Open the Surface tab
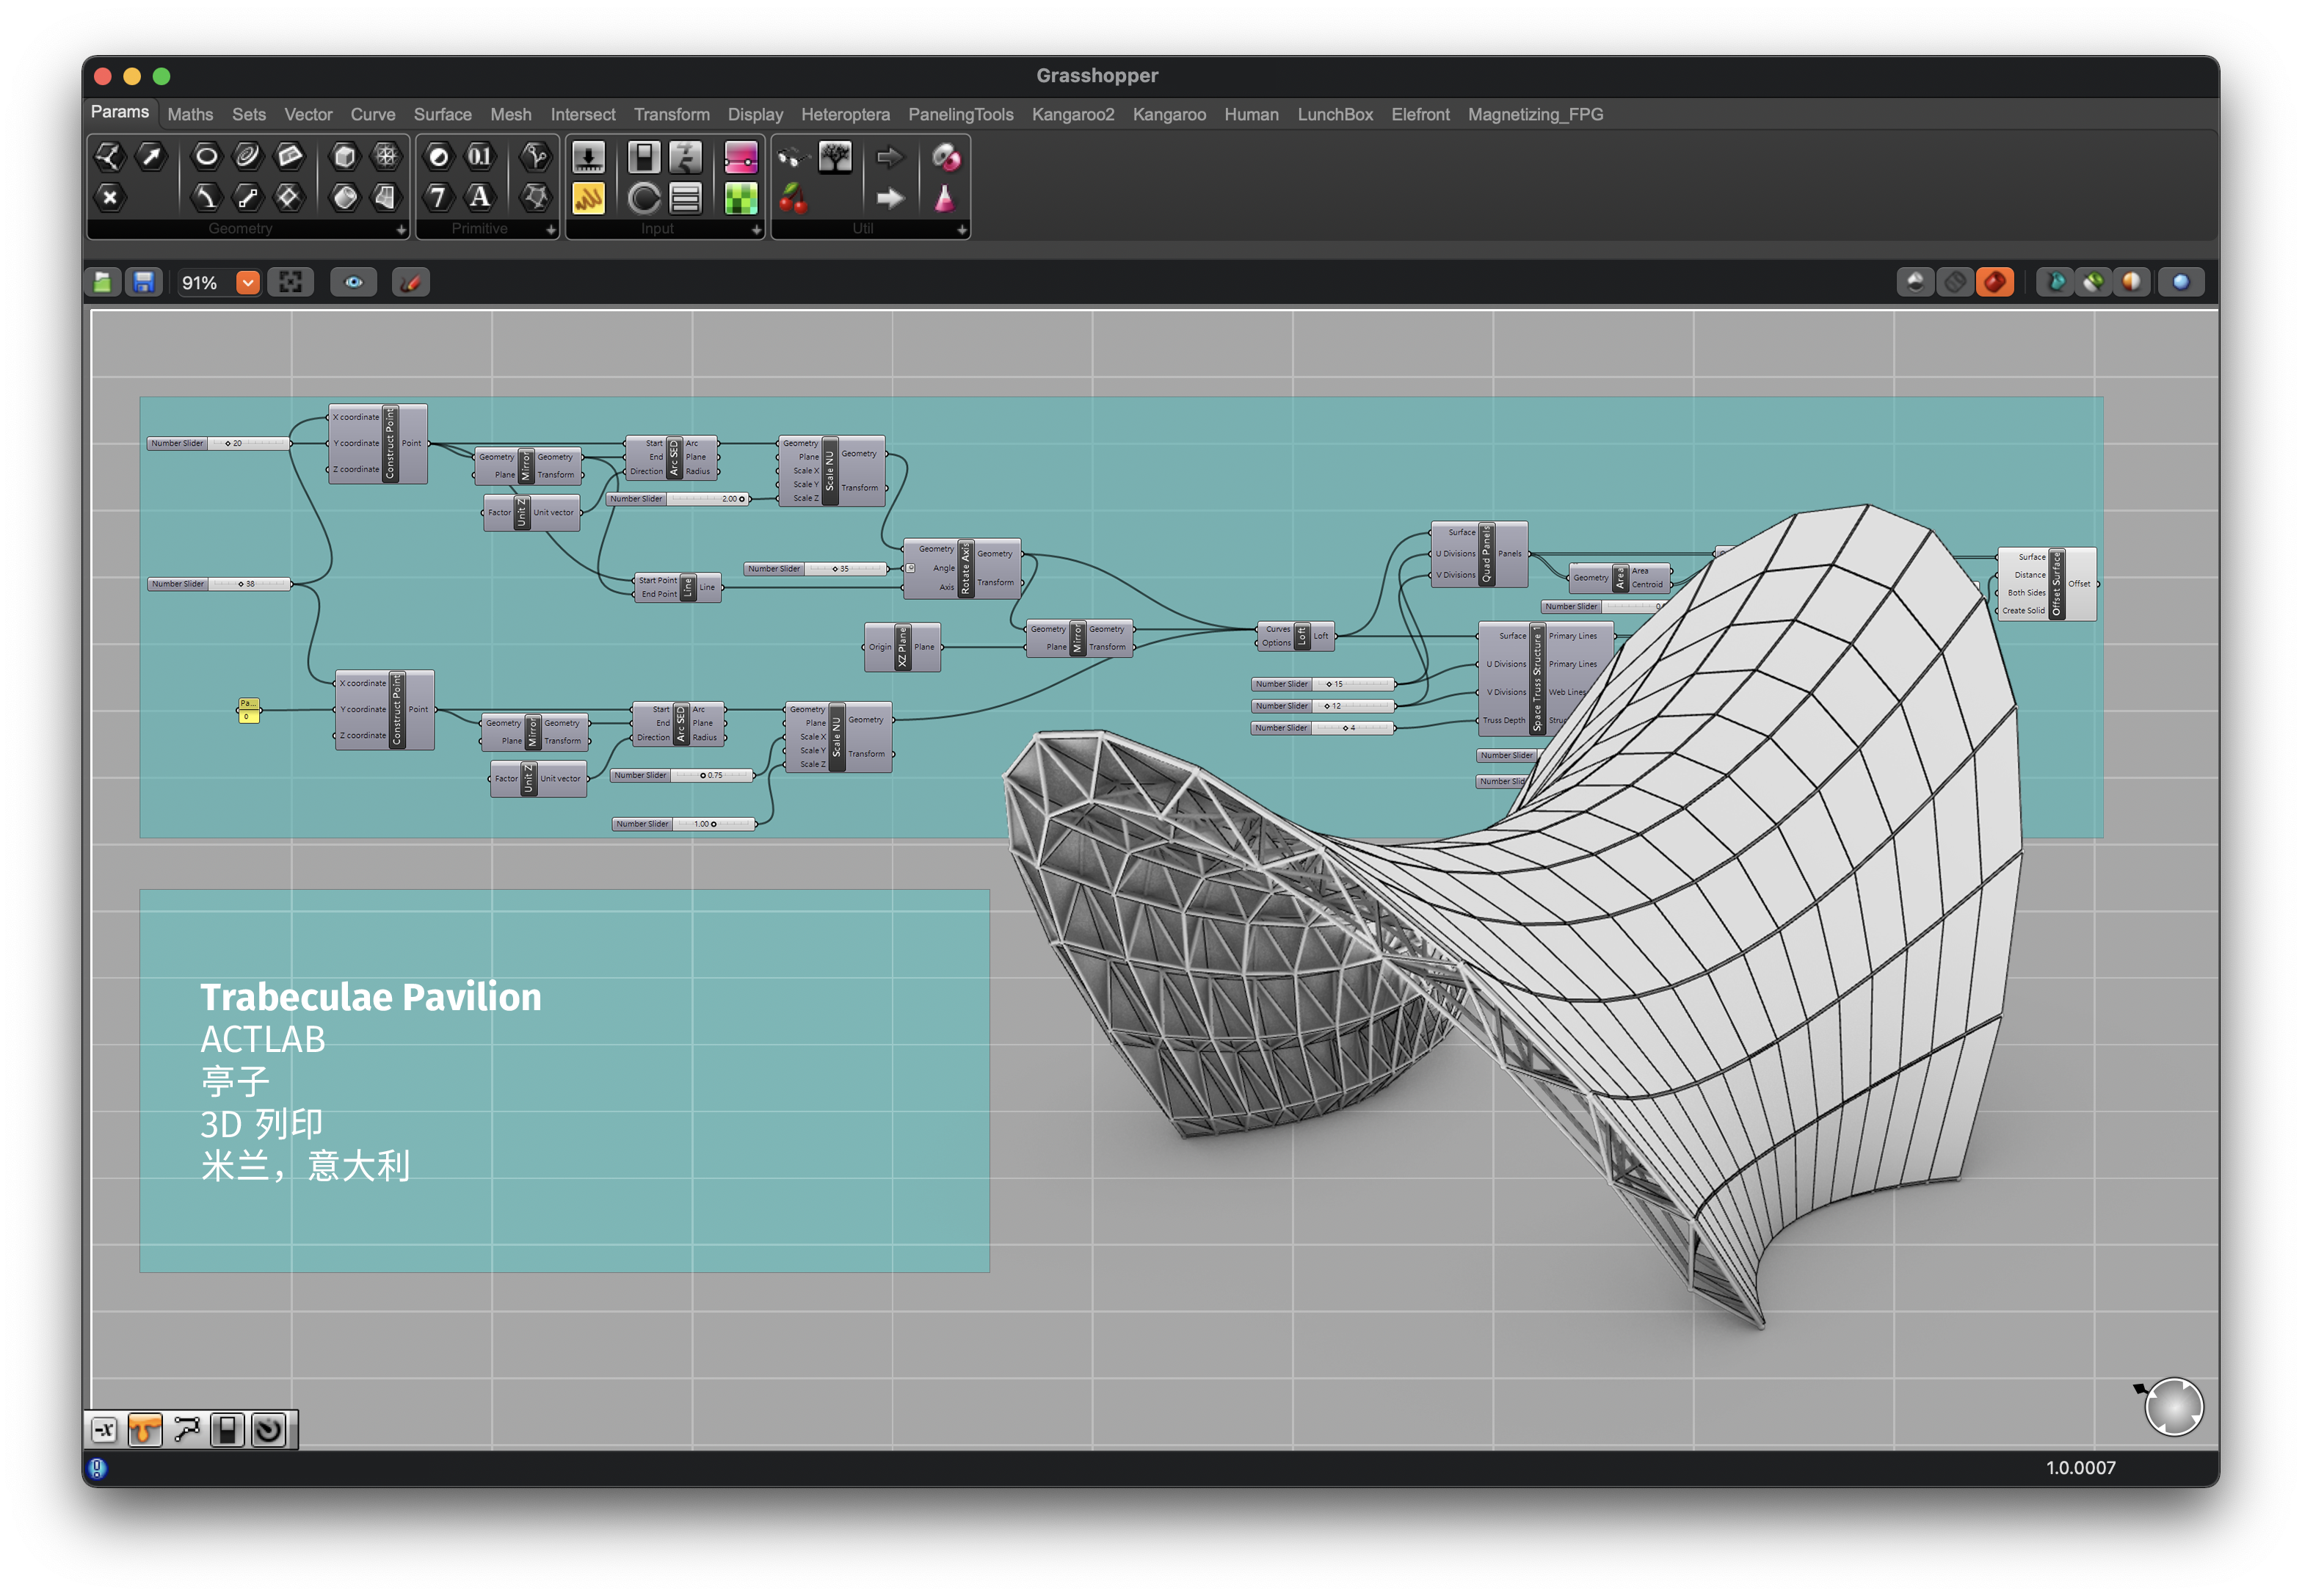2302x1596 pixels. [442, 114]
